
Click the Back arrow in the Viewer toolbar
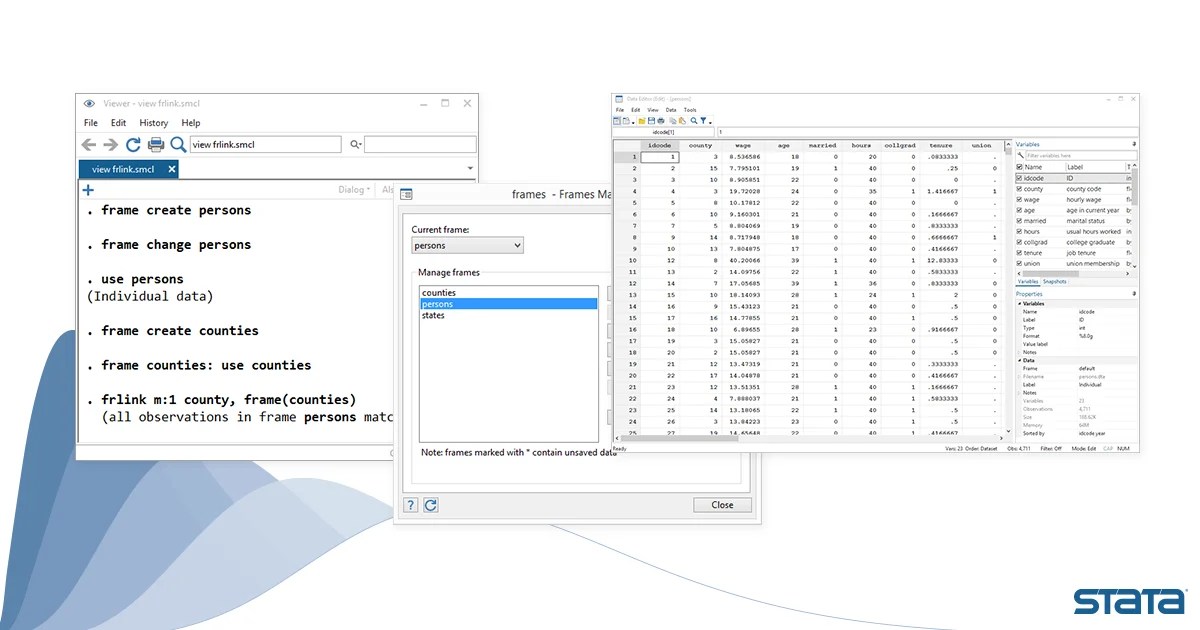[88, 143]
